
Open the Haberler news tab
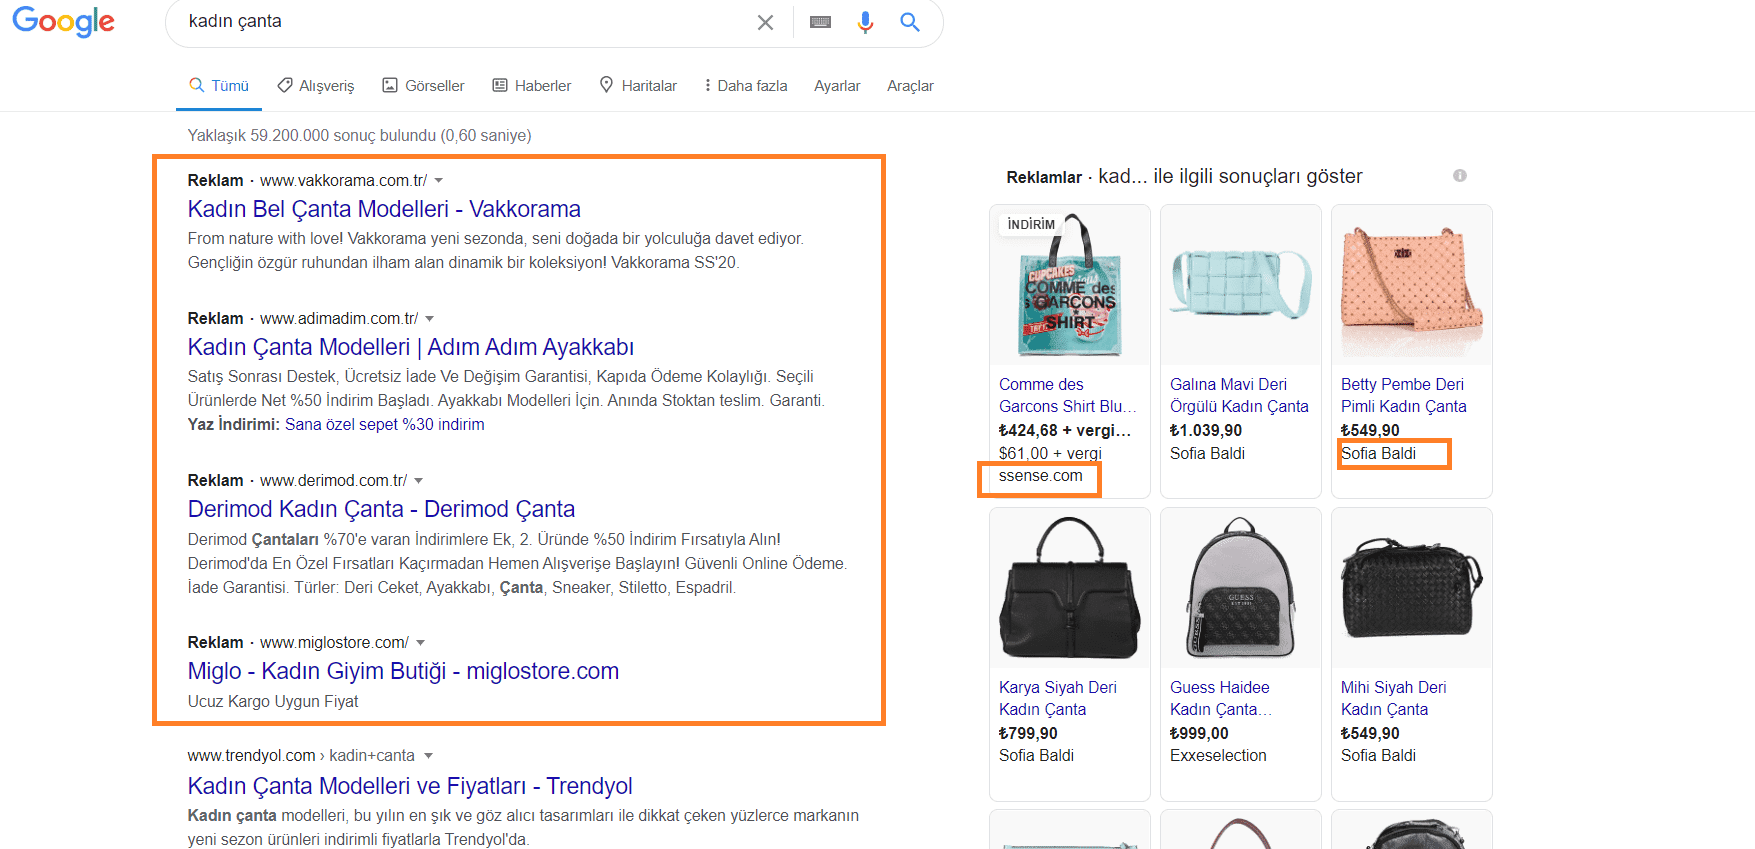click(532, 86)
